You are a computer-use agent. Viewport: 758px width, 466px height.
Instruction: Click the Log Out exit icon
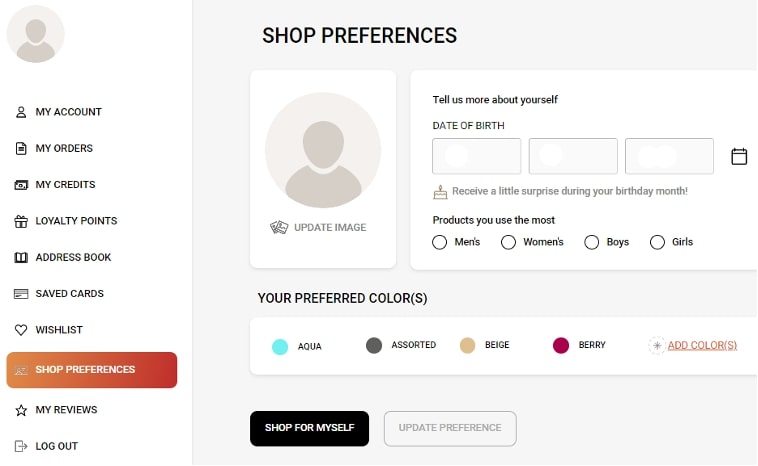pyautogui.click(x=21, y=446)
